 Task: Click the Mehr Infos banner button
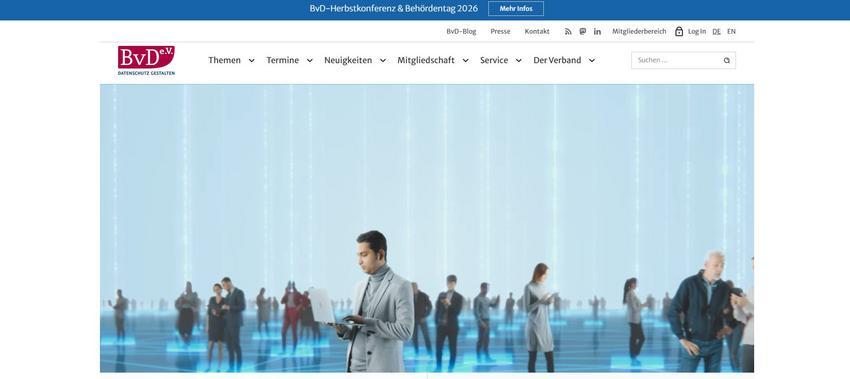click(x=516, y=9)
